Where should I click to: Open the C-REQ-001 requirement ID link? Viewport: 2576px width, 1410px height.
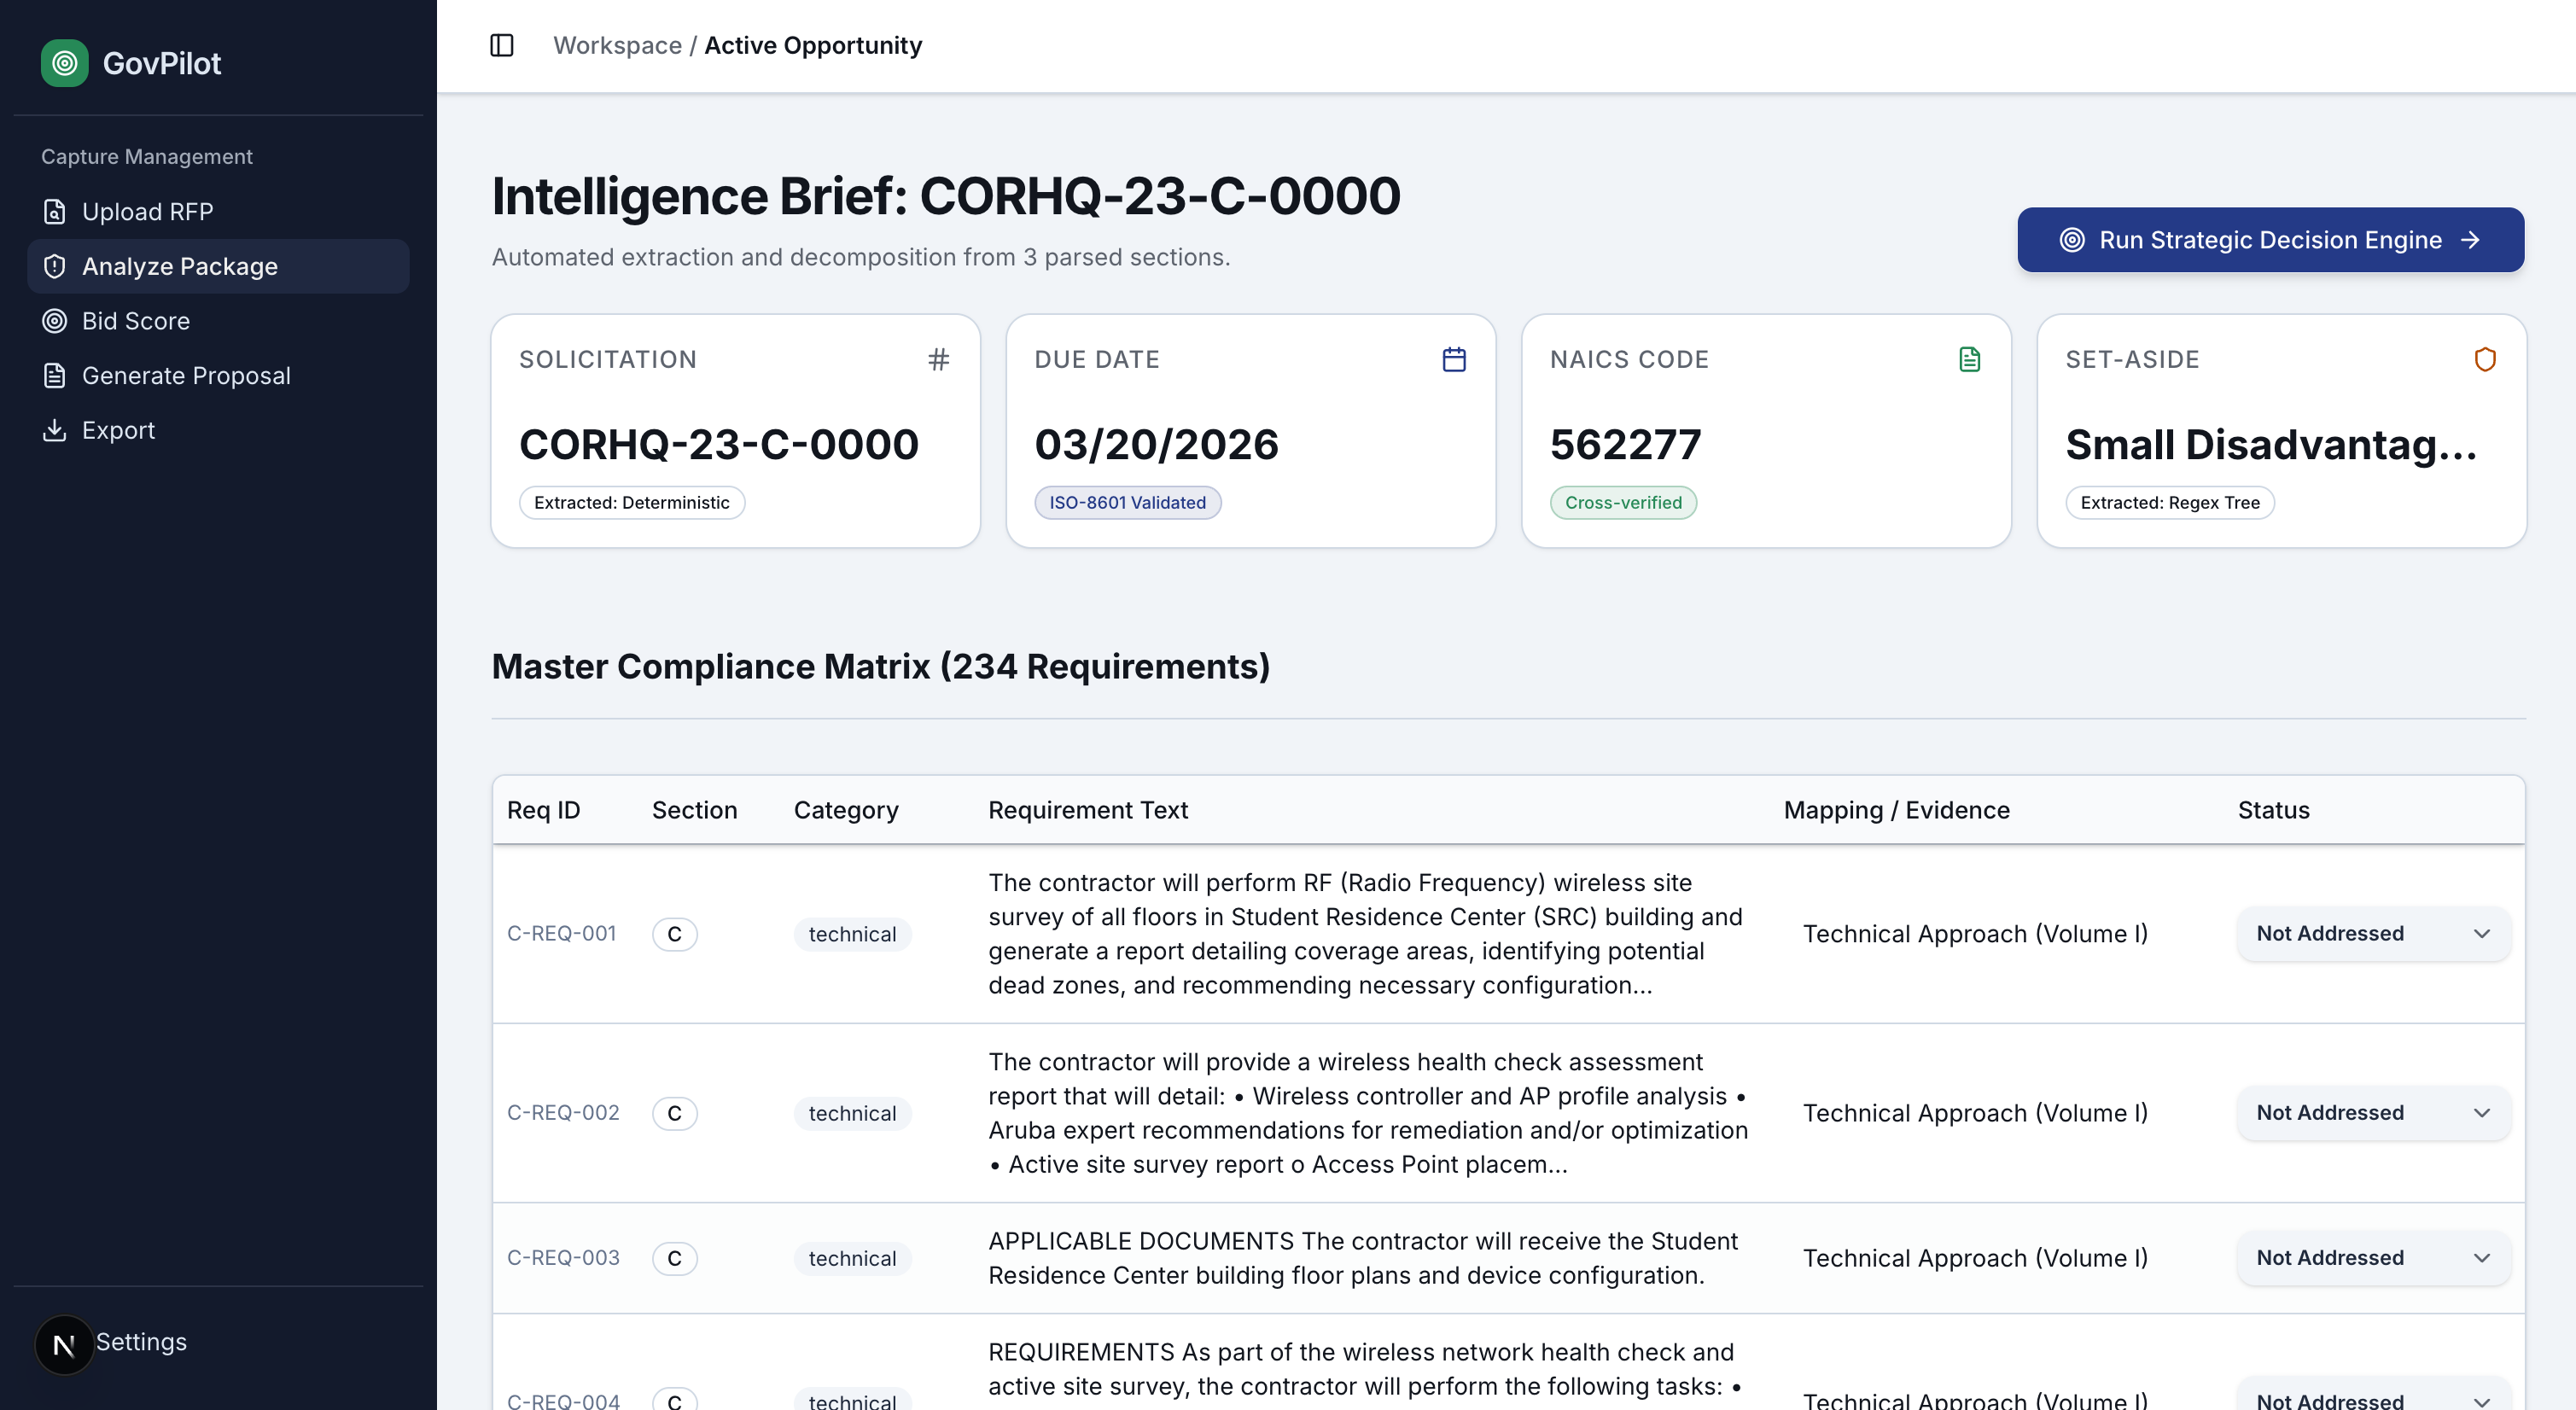tap(561, 933)
